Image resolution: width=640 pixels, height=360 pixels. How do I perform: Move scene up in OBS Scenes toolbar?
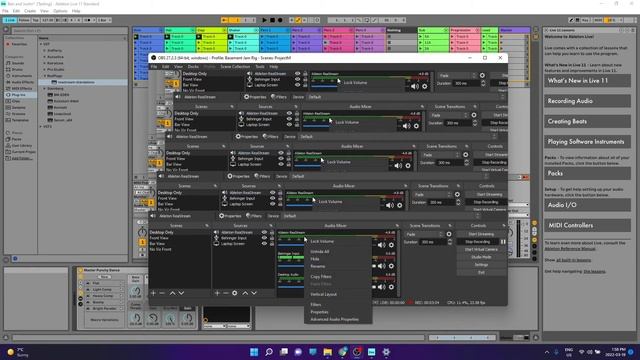[172, 293]
